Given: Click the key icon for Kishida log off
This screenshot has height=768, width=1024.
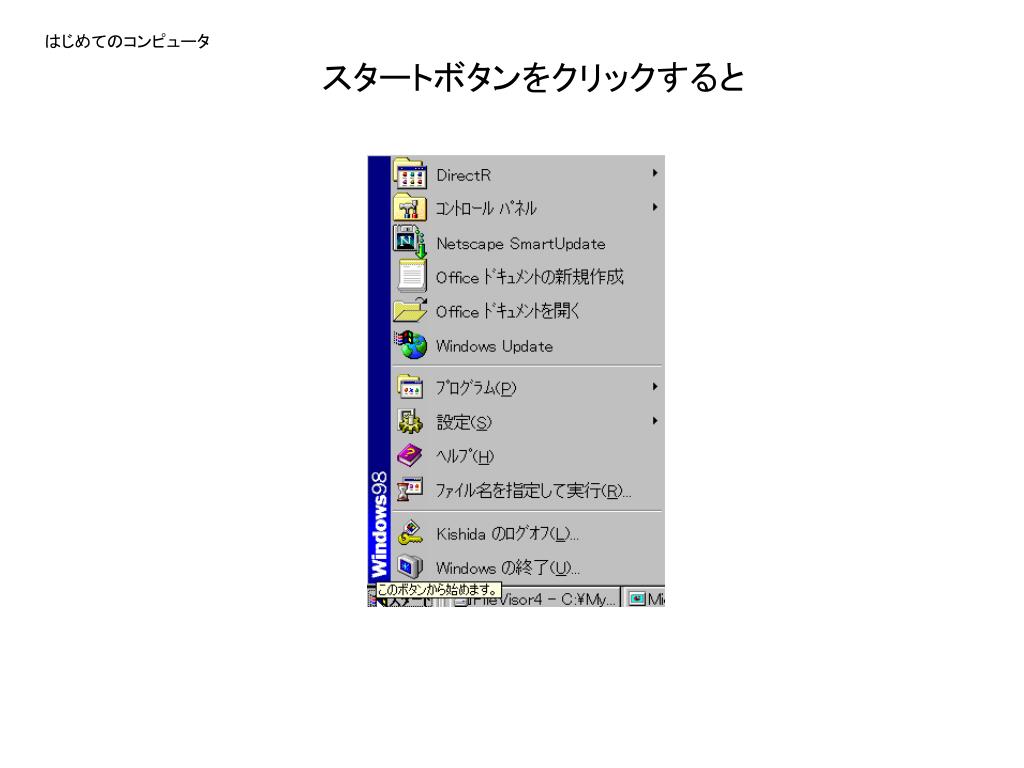Looking at the screenshot, I should (410, 533).
